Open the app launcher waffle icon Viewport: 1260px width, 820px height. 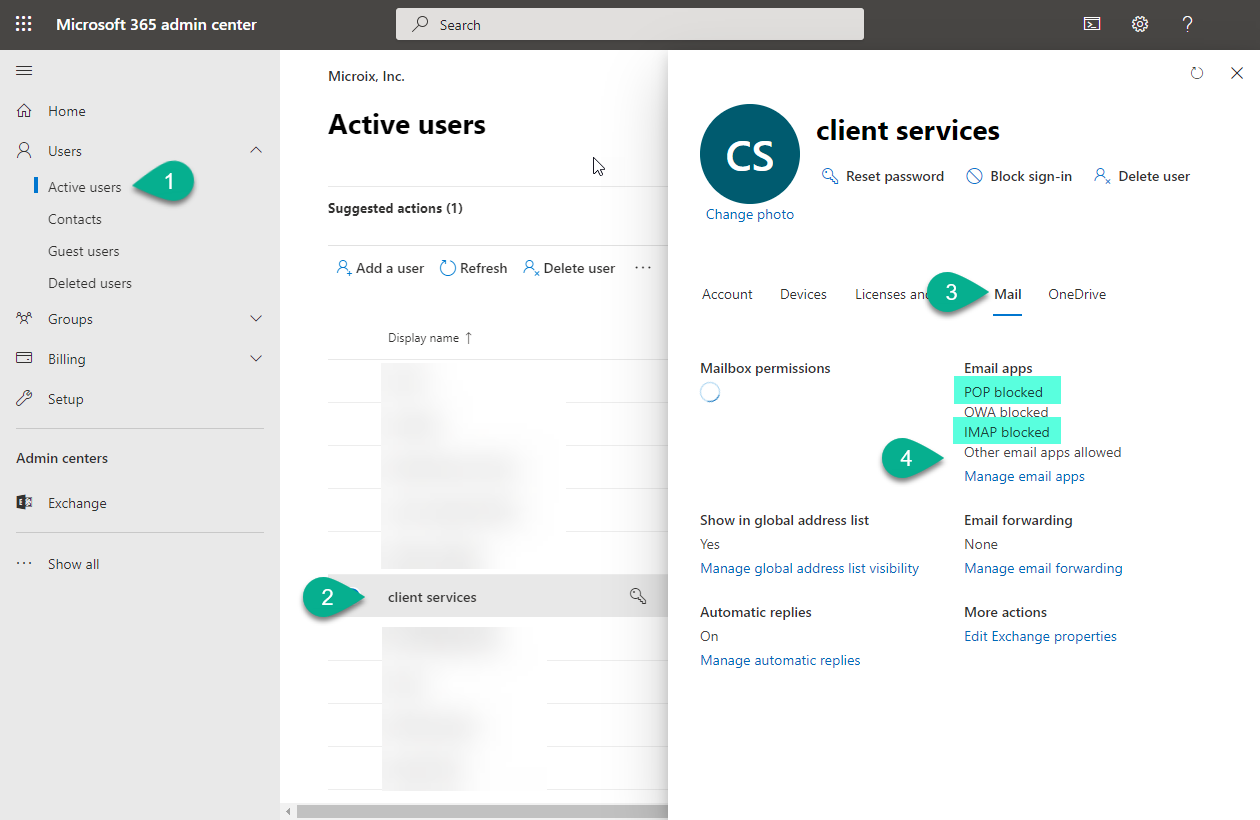coord(23,24)
